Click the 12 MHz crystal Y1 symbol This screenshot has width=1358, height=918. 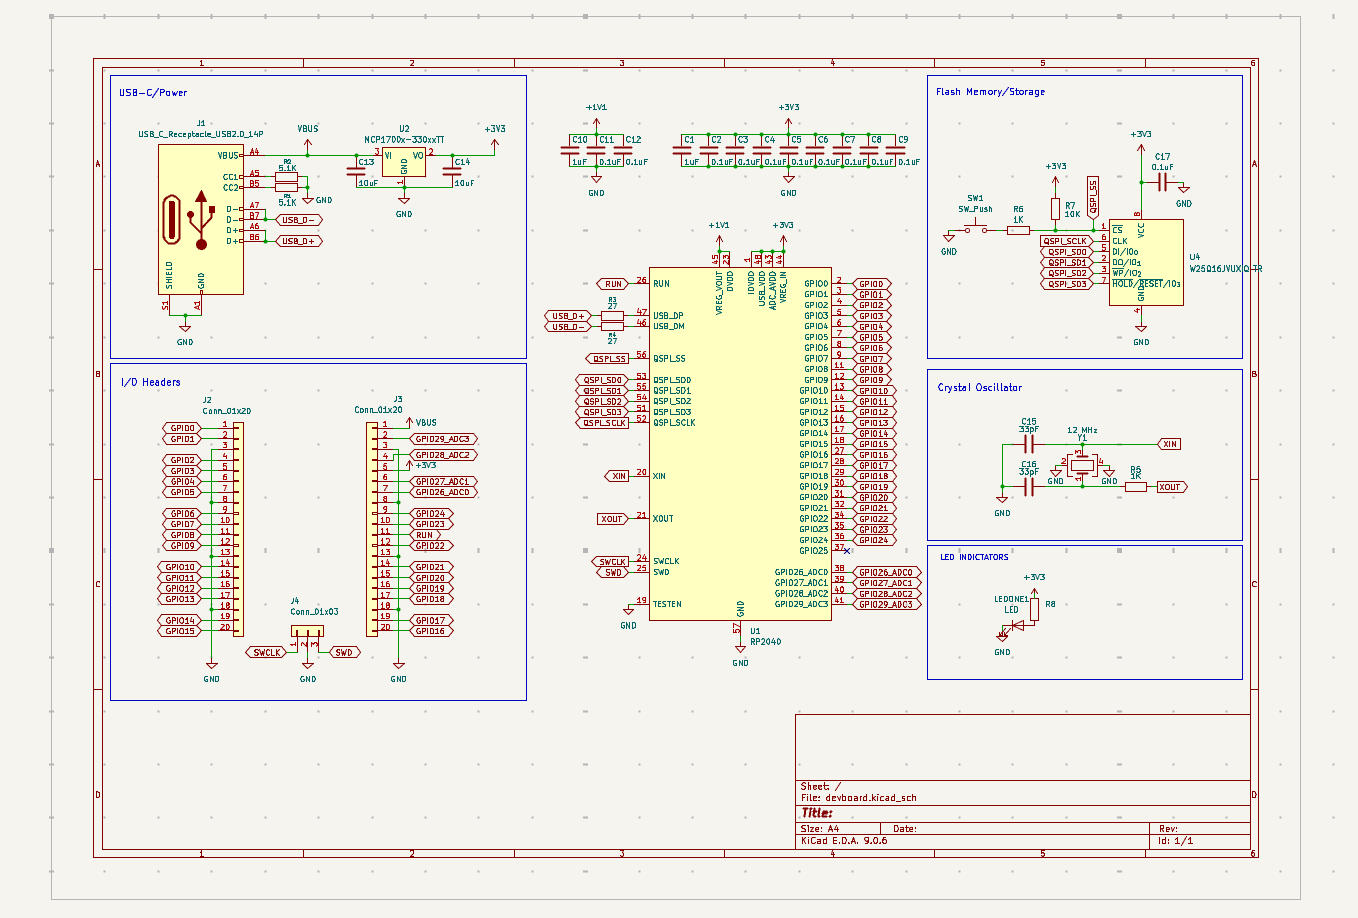1081,465
